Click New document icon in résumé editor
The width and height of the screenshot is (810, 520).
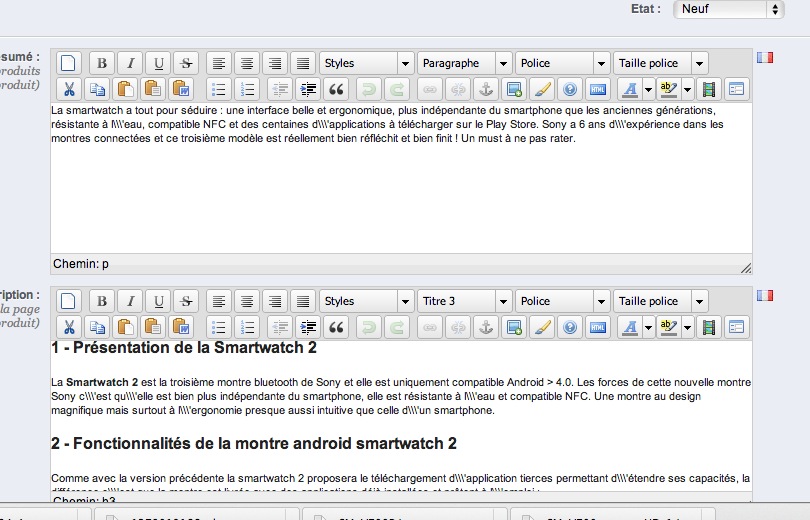[68, 63]
